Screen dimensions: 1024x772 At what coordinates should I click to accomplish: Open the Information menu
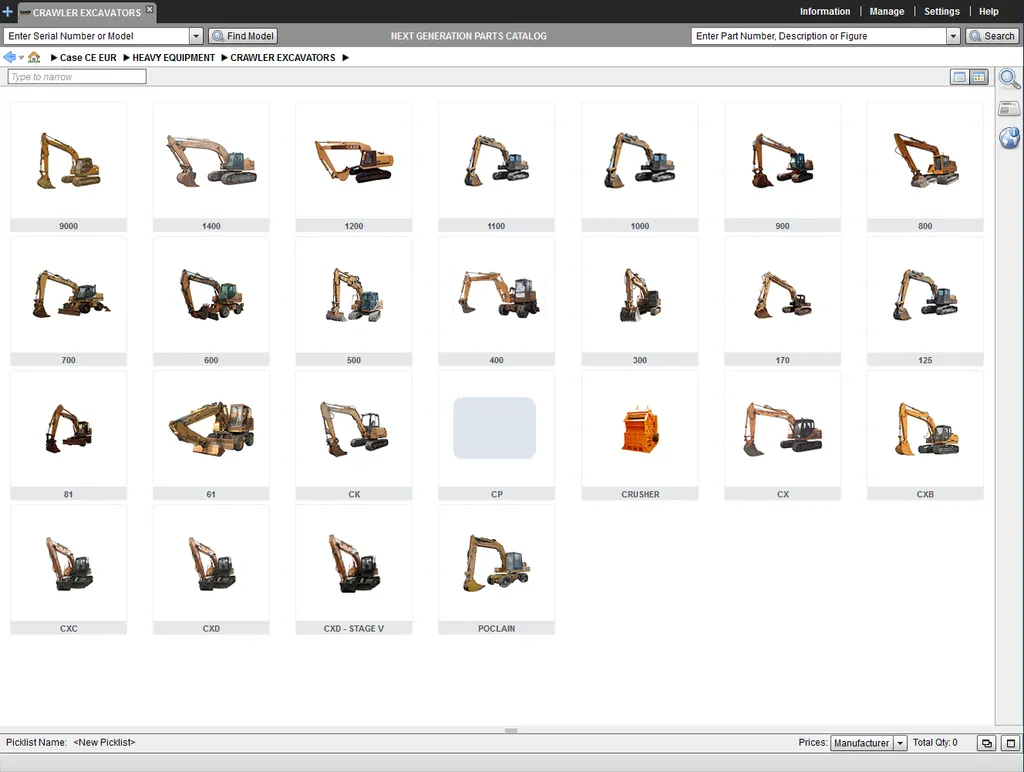pyautogui.click(x=825, y=12)
